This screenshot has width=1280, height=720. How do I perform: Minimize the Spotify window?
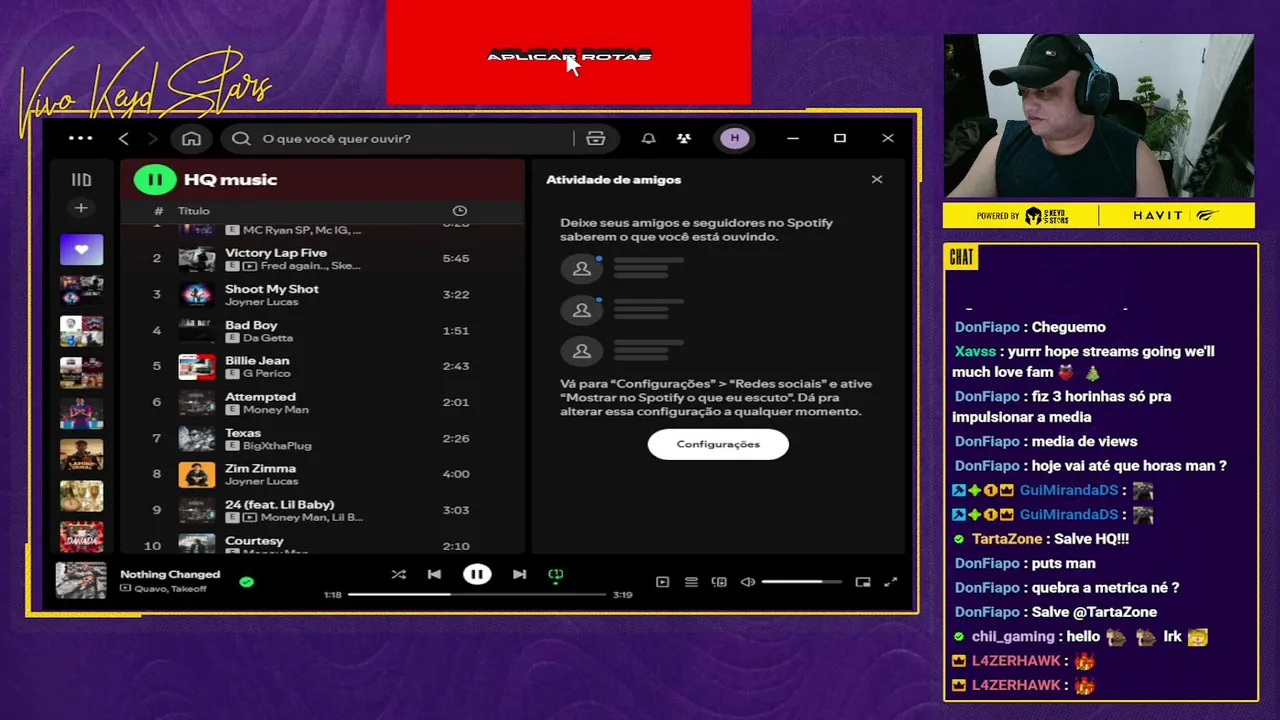coord(792,138)
